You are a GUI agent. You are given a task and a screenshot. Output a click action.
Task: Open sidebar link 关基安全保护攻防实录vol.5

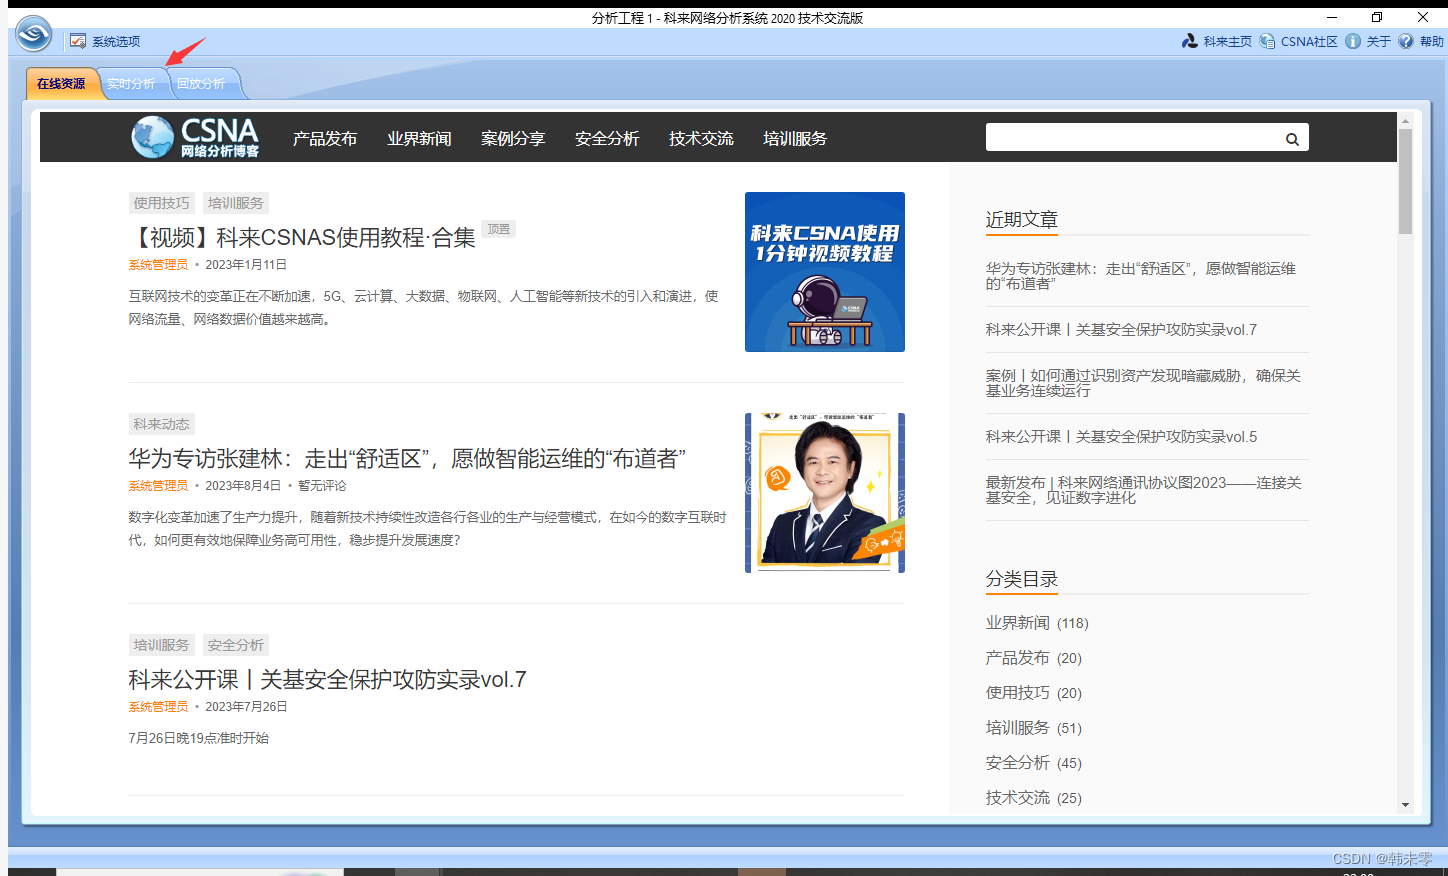click(1121, 437)
